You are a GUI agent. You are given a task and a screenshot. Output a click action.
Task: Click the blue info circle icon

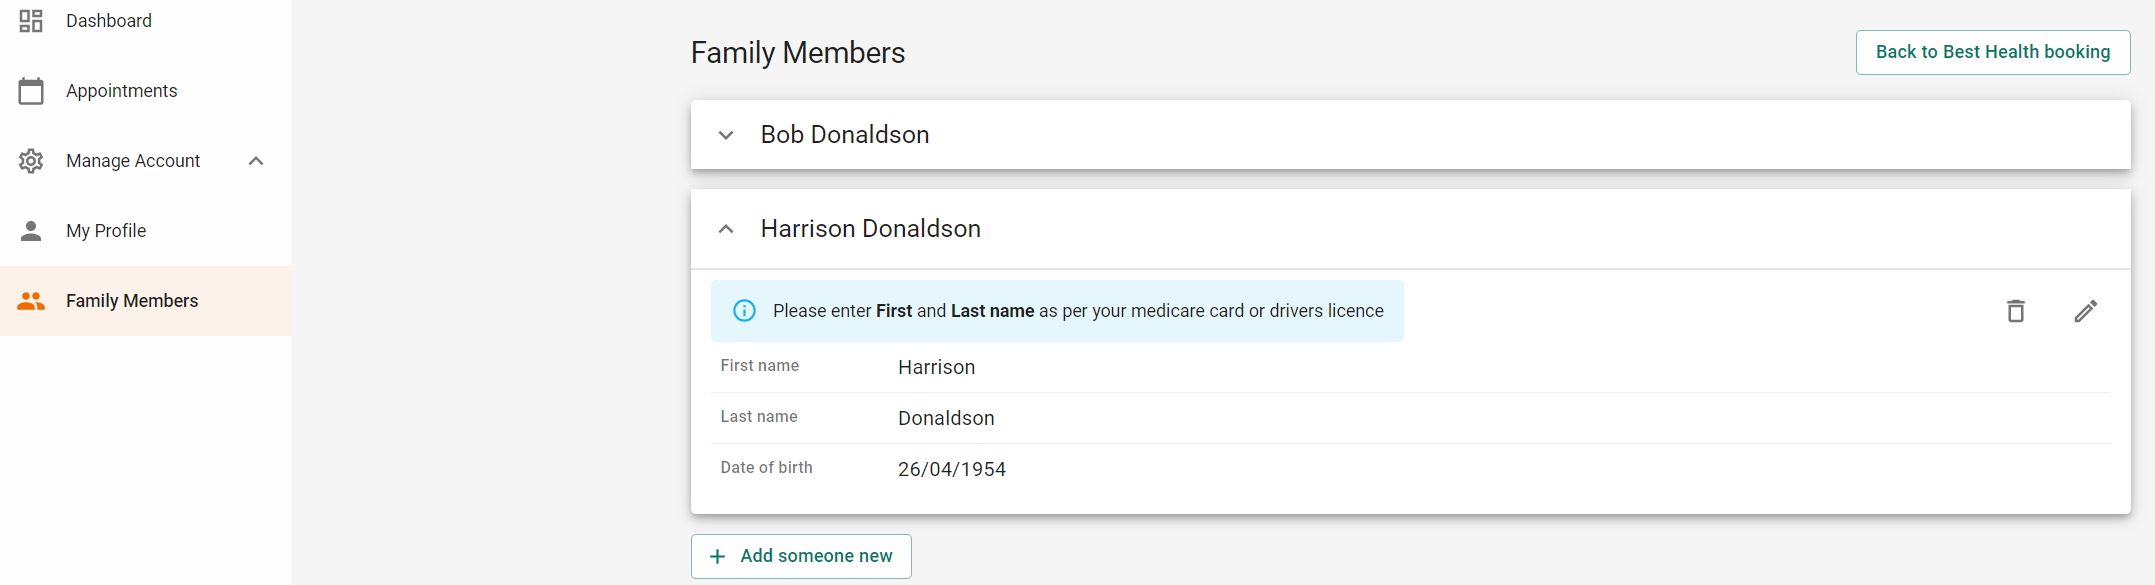744,311
